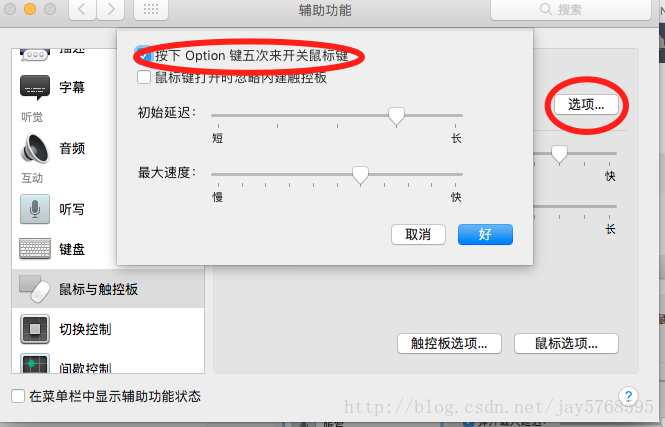Go forward with the right arrow toolbar button

[x=111, y=10]
